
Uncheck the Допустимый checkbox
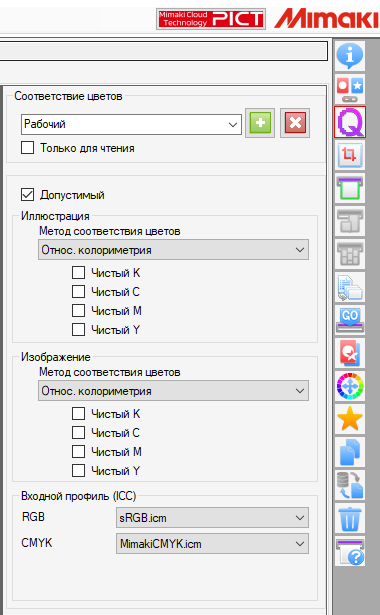tap(27, 195)
